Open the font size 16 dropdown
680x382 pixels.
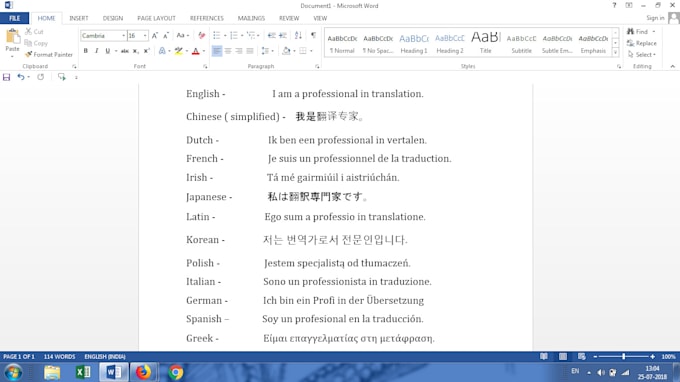[x=145, y=36]
